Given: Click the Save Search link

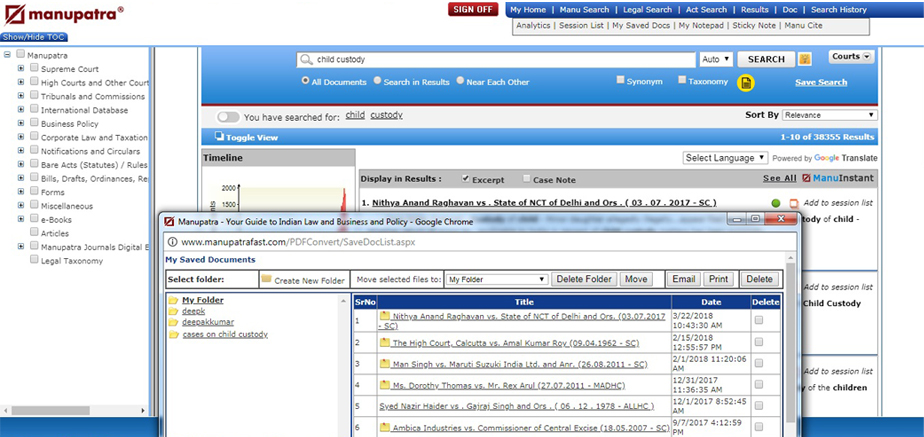Looking at the screenshot, I should click(821, 82).
